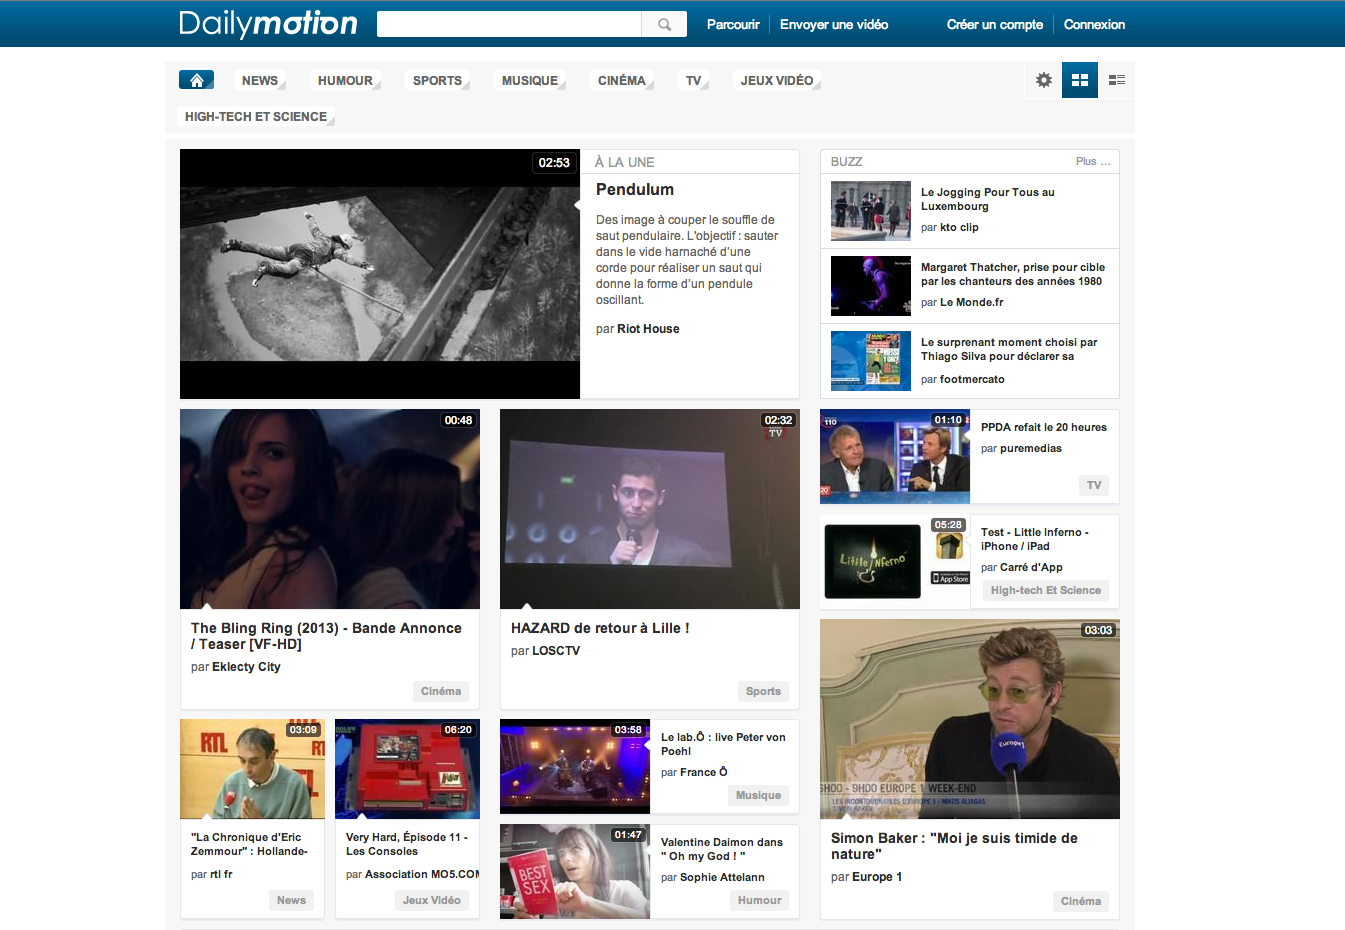This screenshot has width=1345, height=930.
Task: Play the Pendulum featured video thumbnail
Action: pyautogui.click(x=380, y=274)
